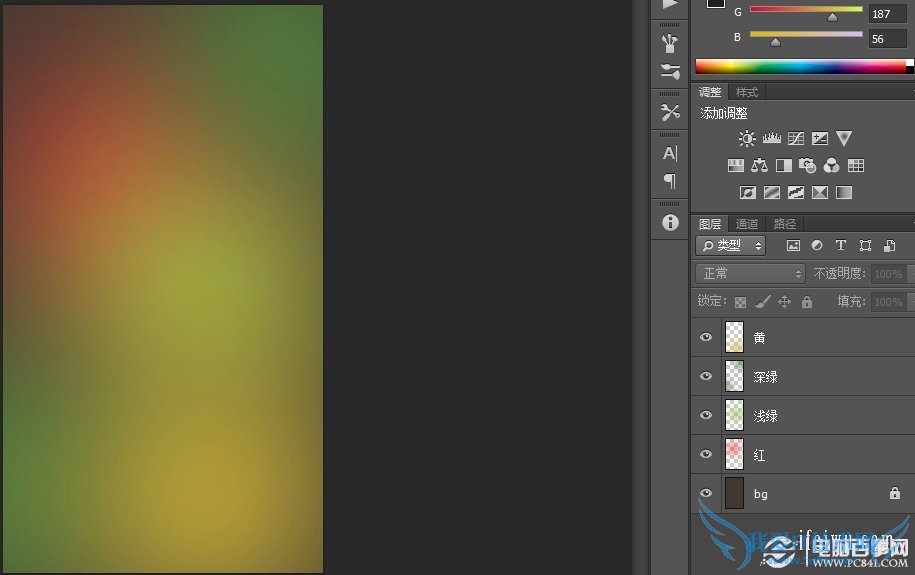Add a Black & White adjustment
The image size is (915, 575).
(x=784, y=166)
